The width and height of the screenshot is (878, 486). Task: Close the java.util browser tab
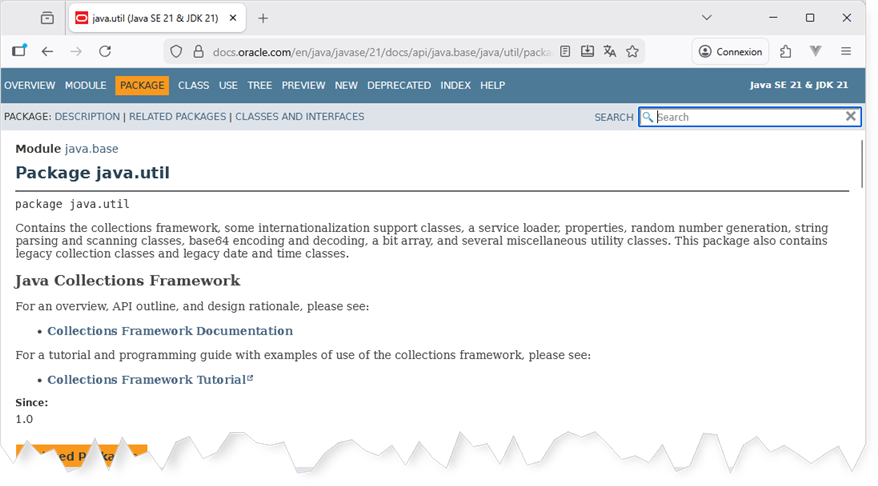coord(233,18)
